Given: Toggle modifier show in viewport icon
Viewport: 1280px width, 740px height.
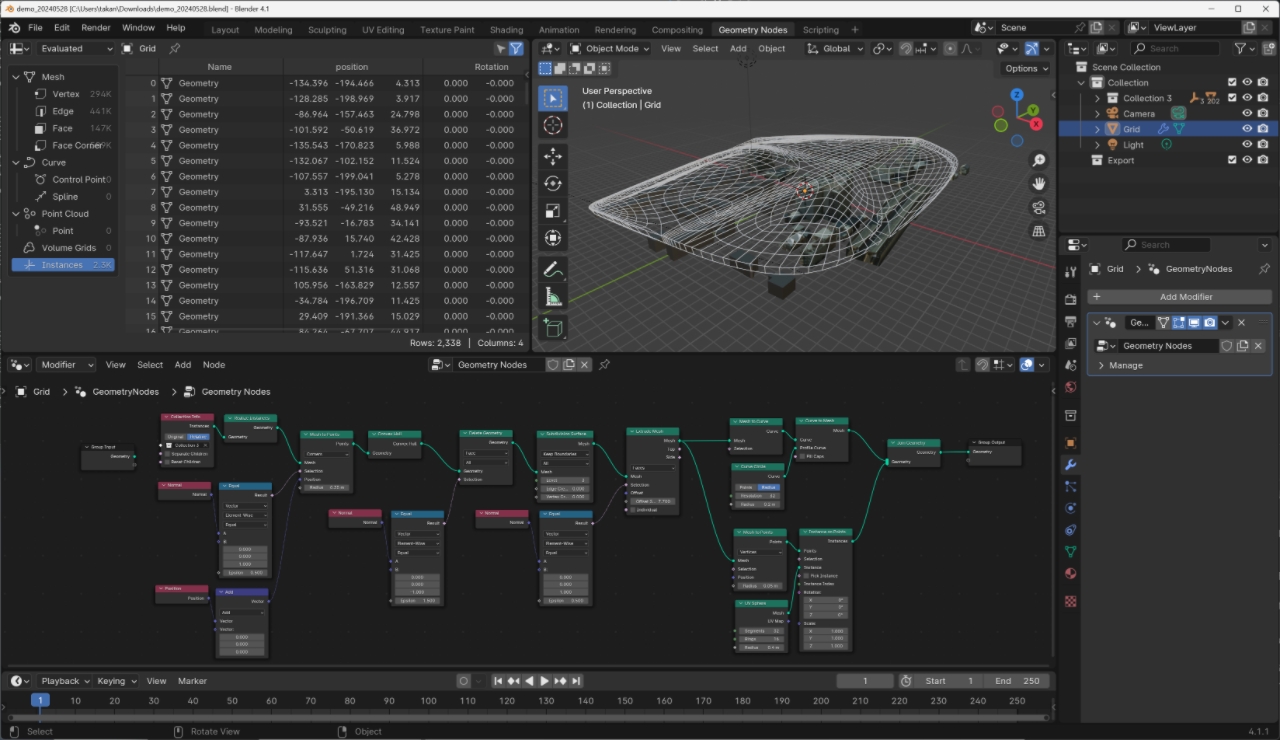Looking at the screenshot, I should [x=1194, y=323].
